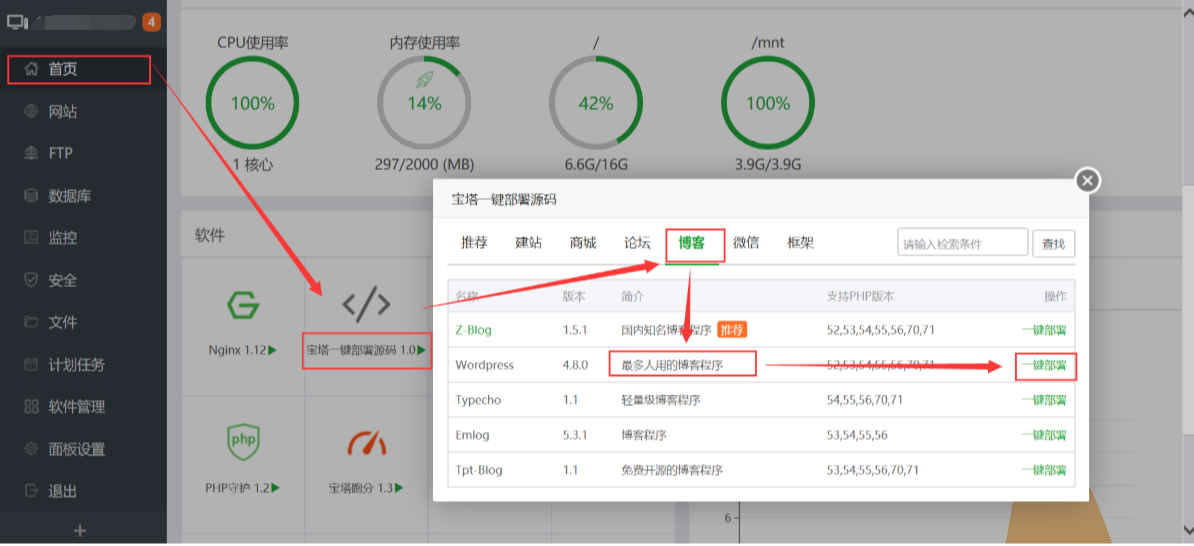This screenshot has width=1194, height=546.
Task: Click the home icon beside 首页
Action: [x=31, y=69]
